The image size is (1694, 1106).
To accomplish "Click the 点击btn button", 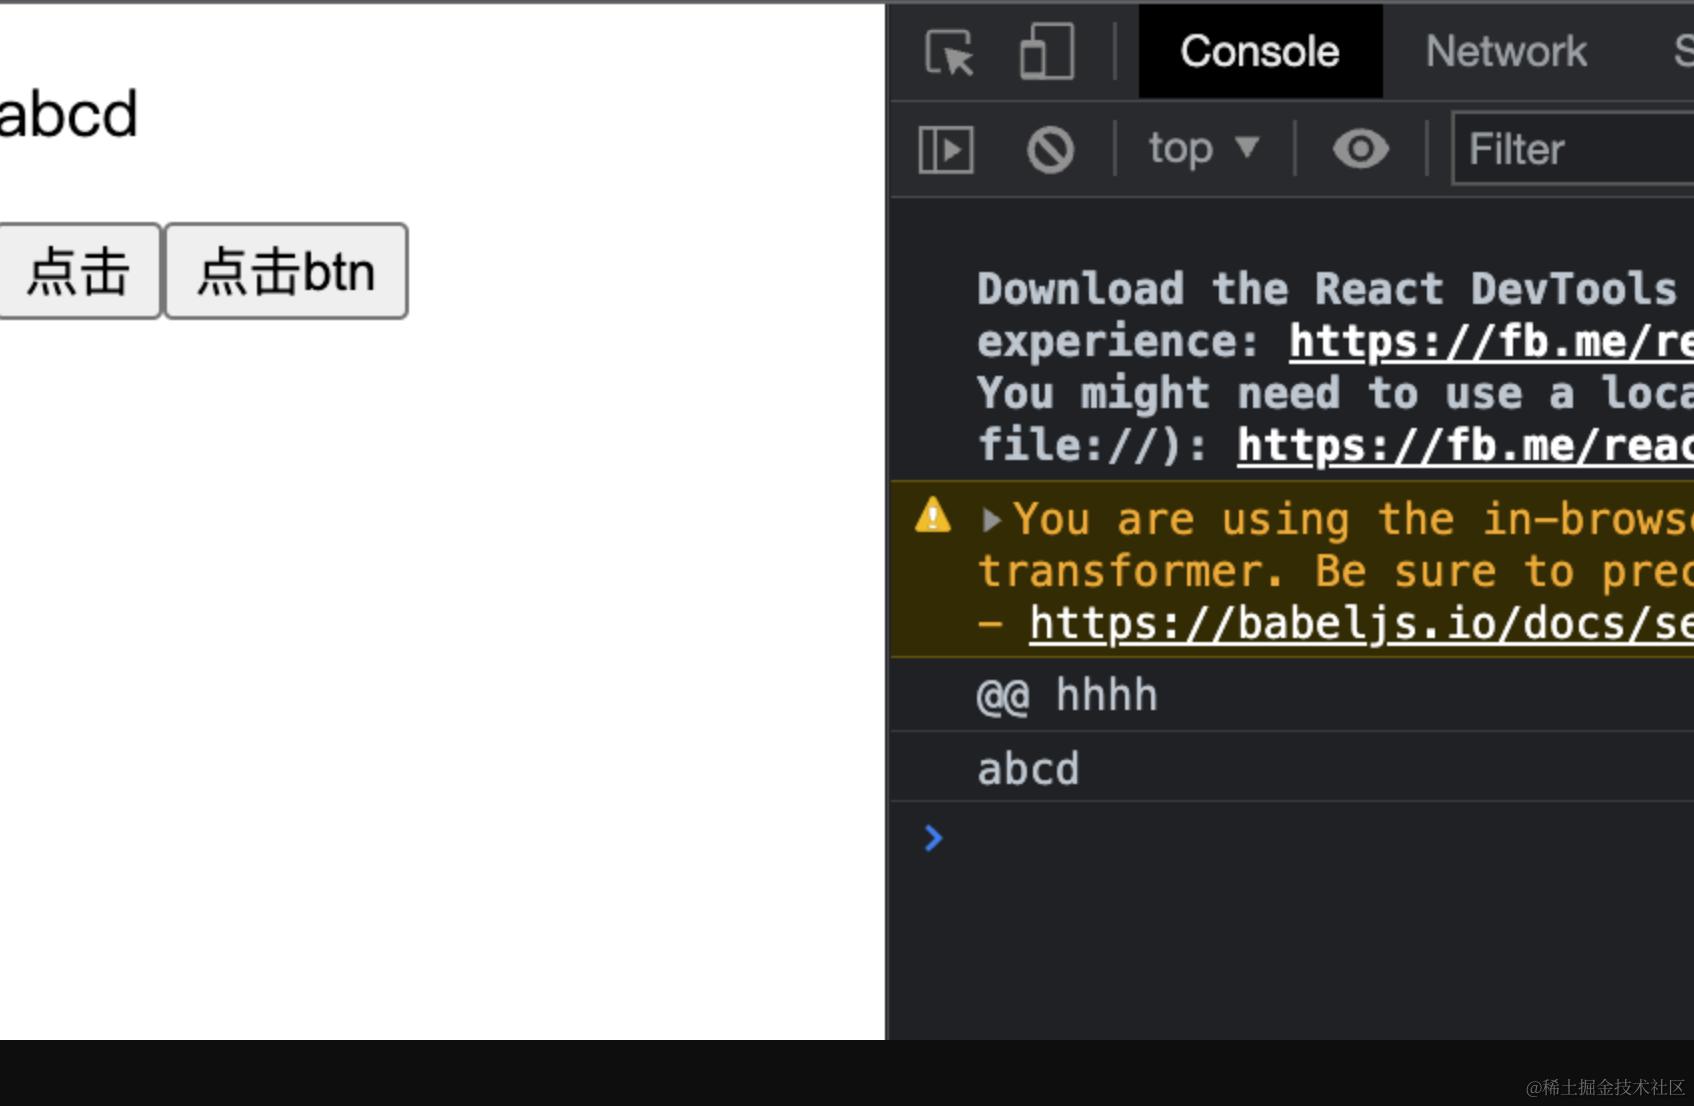I will [286, 271].
